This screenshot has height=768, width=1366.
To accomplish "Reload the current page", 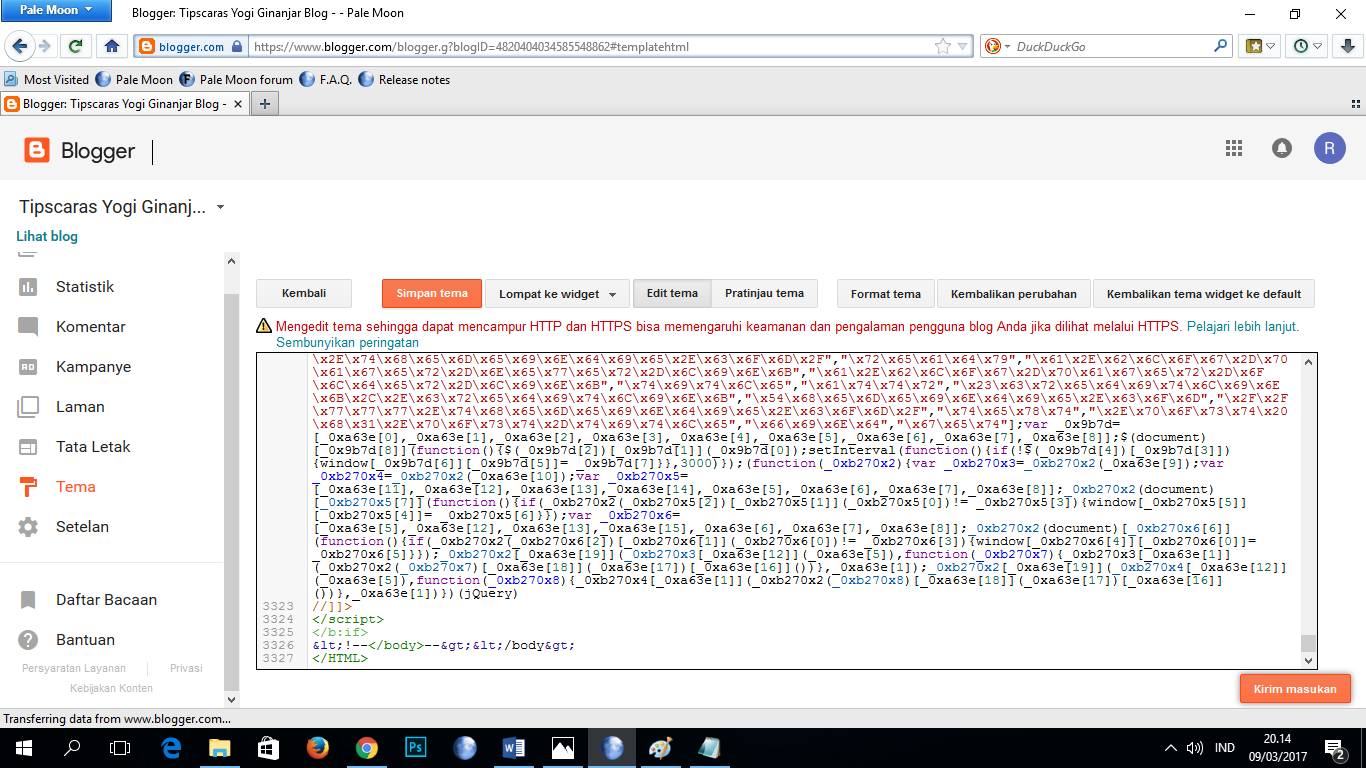I will click(x=75, y=46).
